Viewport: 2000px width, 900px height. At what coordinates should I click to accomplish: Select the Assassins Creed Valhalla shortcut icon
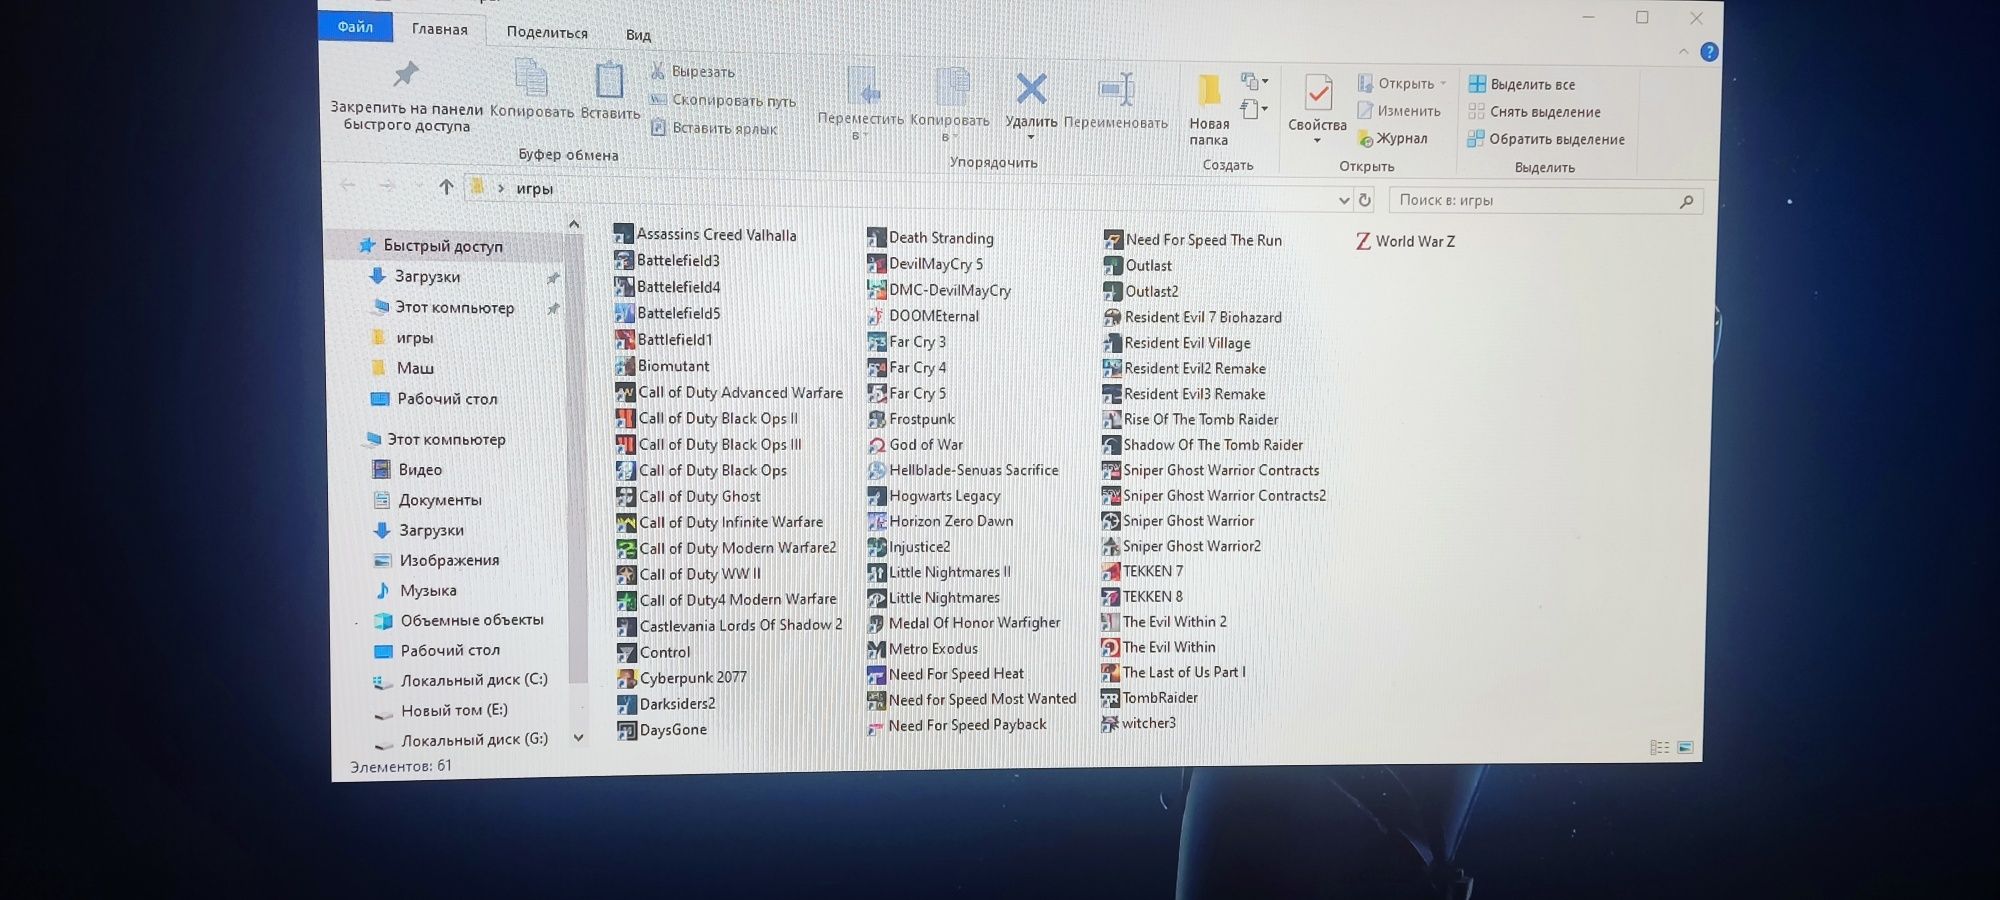click(623, 234)
